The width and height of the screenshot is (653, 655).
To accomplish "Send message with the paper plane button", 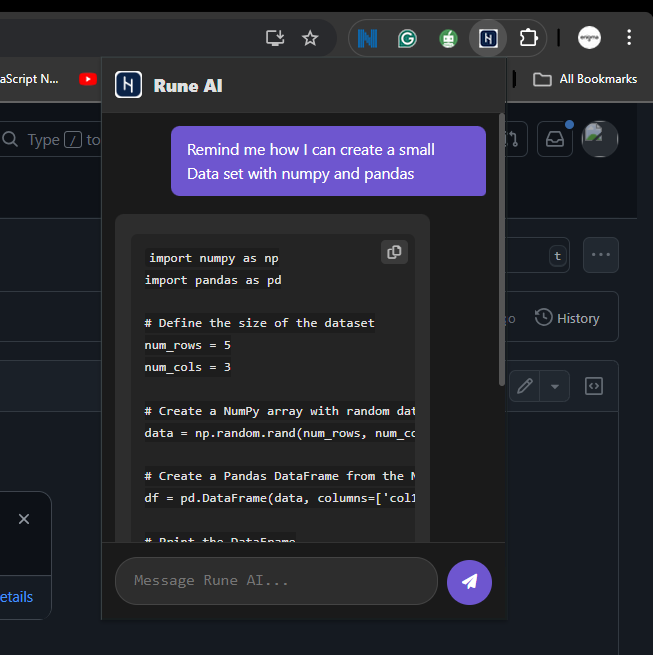I will coord(469,582).
